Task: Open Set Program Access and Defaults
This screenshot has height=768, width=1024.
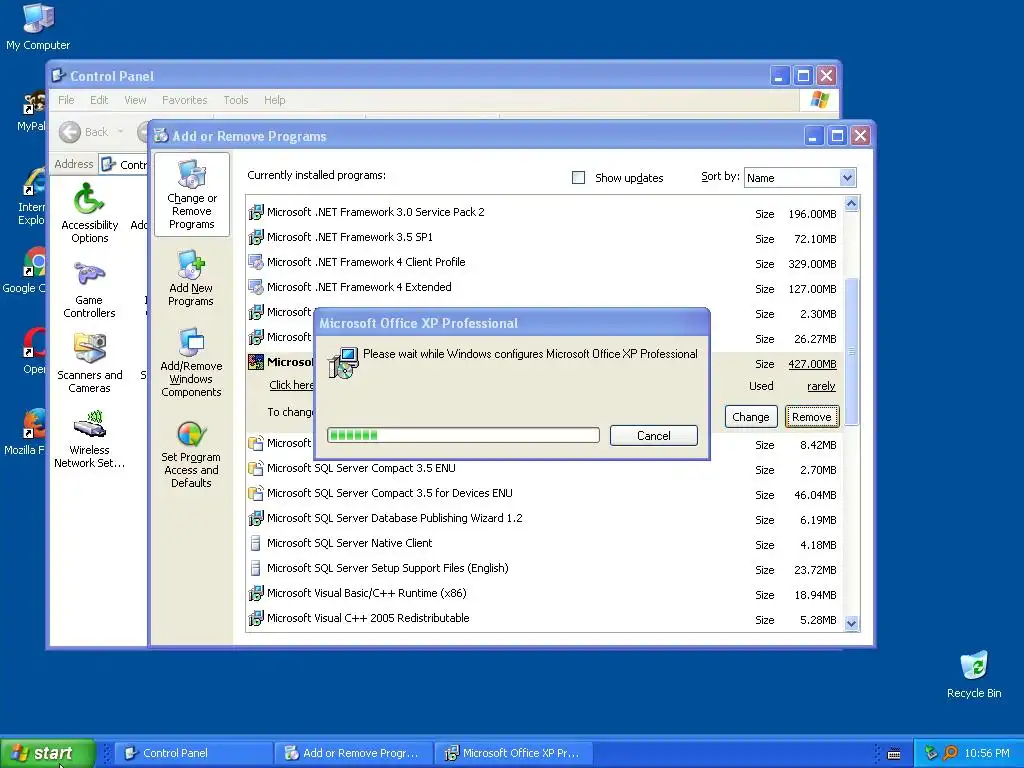Action: coord(191,455)
